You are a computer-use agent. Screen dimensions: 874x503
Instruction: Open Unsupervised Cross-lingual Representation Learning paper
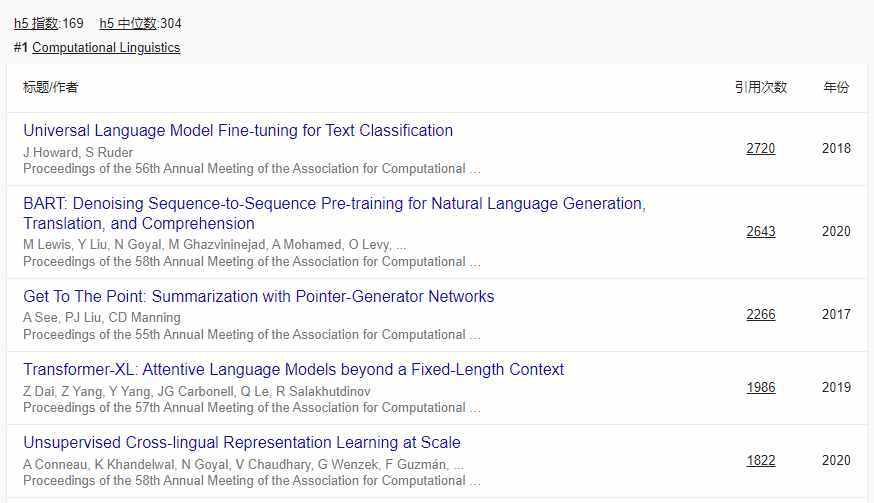pyautogui.click(x=242, y=442)
